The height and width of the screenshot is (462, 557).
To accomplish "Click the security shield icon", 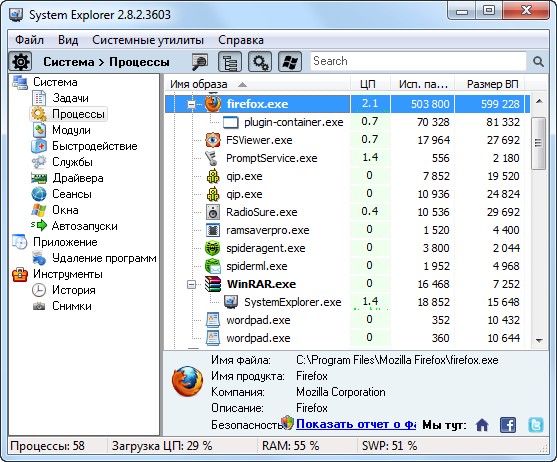I will tap(287, 423).
